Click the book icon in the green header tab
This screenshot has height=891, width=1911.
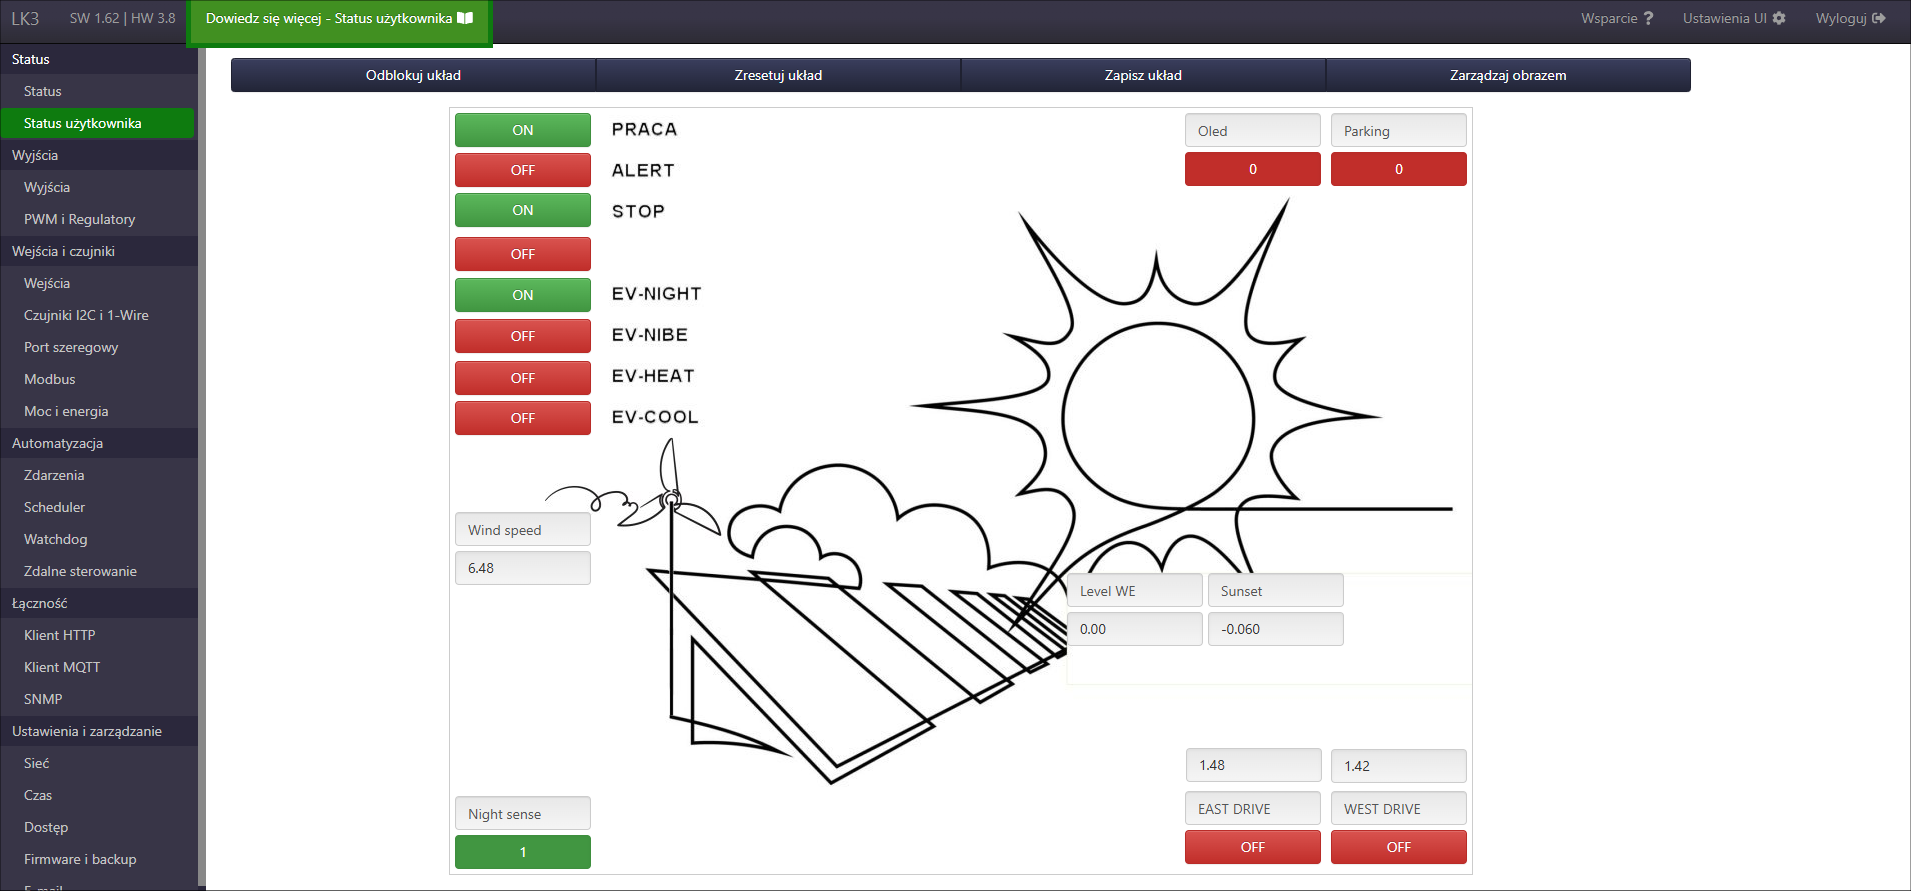pyautogui.click(x=465, y=18)
